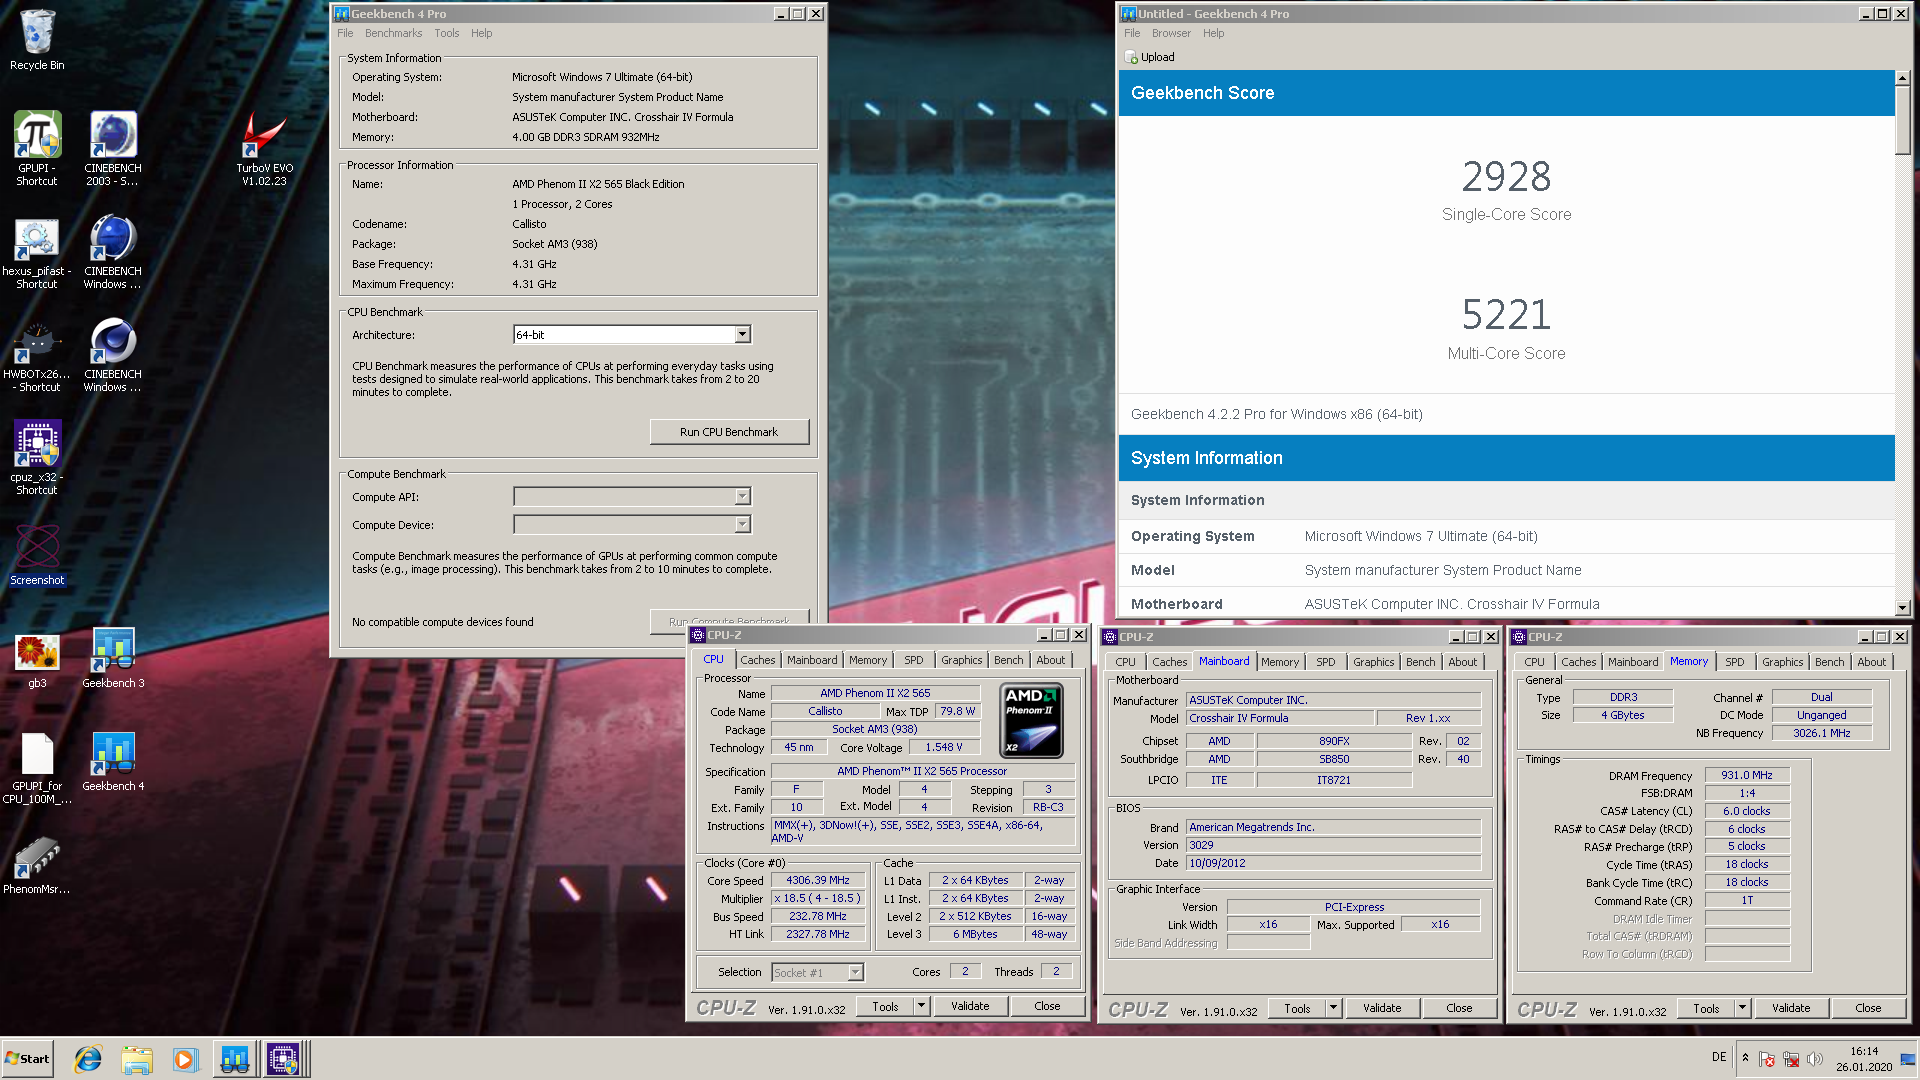
Task: Click the volume icon in system tray
Action: (1815, 1059)
